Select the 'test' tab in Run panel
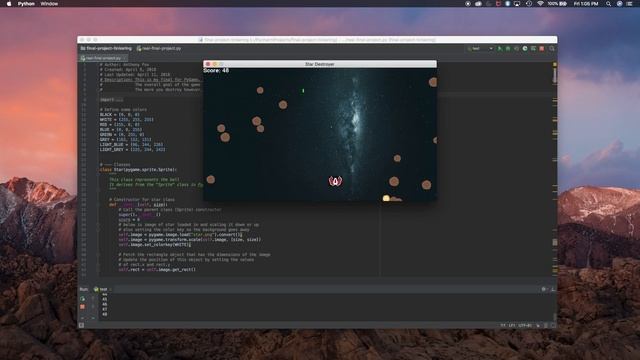 (101, 289)
